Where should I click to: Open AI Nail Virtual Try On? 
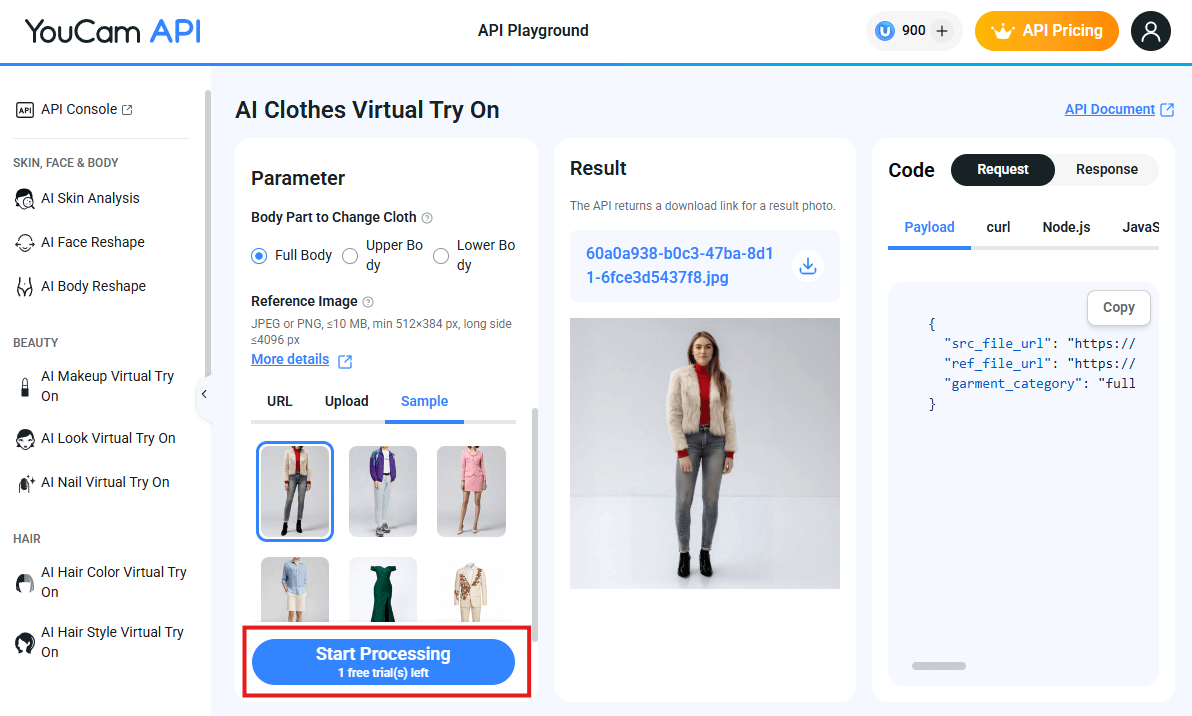click(105, 482)
